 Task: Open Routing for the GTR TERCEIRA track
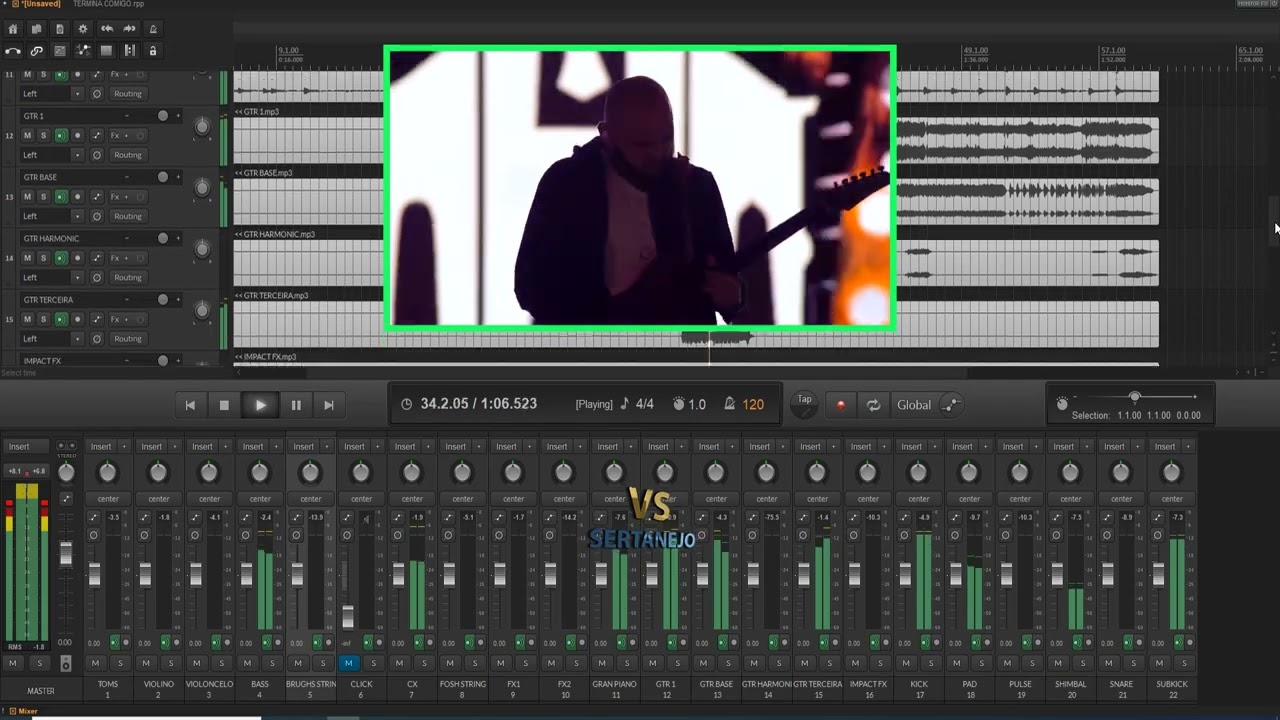pyautogui.click(x=127, y=339)
